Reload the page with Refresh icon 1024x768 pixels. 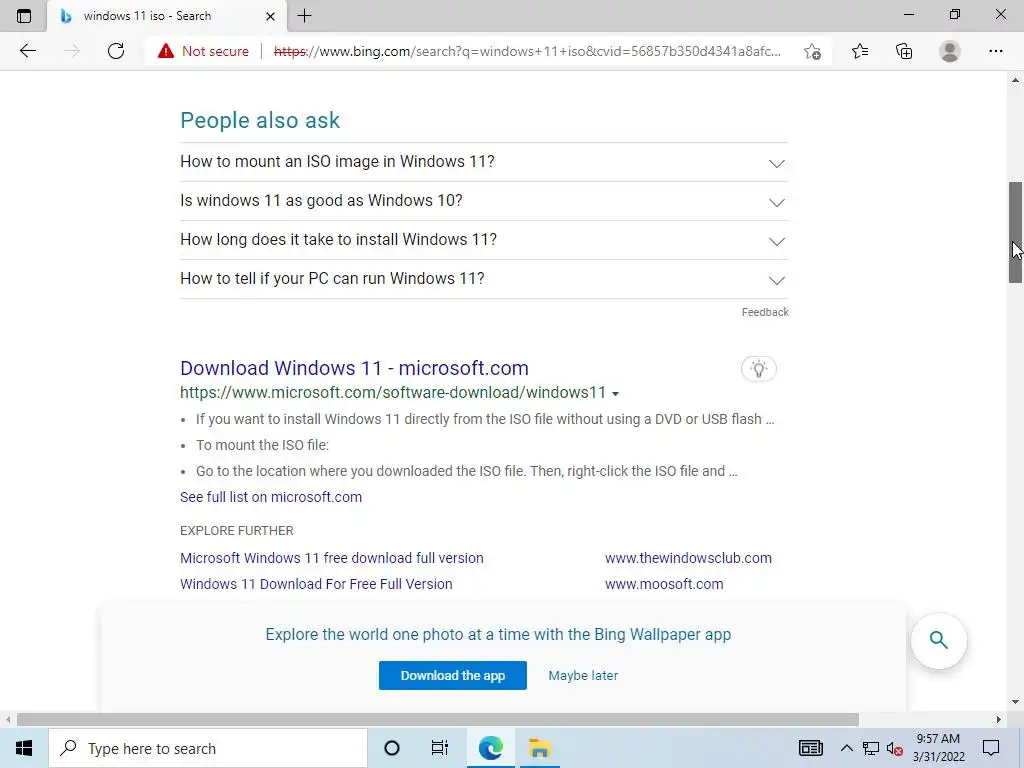pos(116,51)
